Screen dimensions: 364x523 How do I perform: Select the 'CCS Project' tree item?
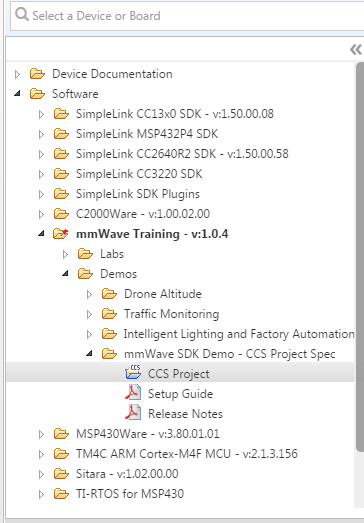click(180, 372)
